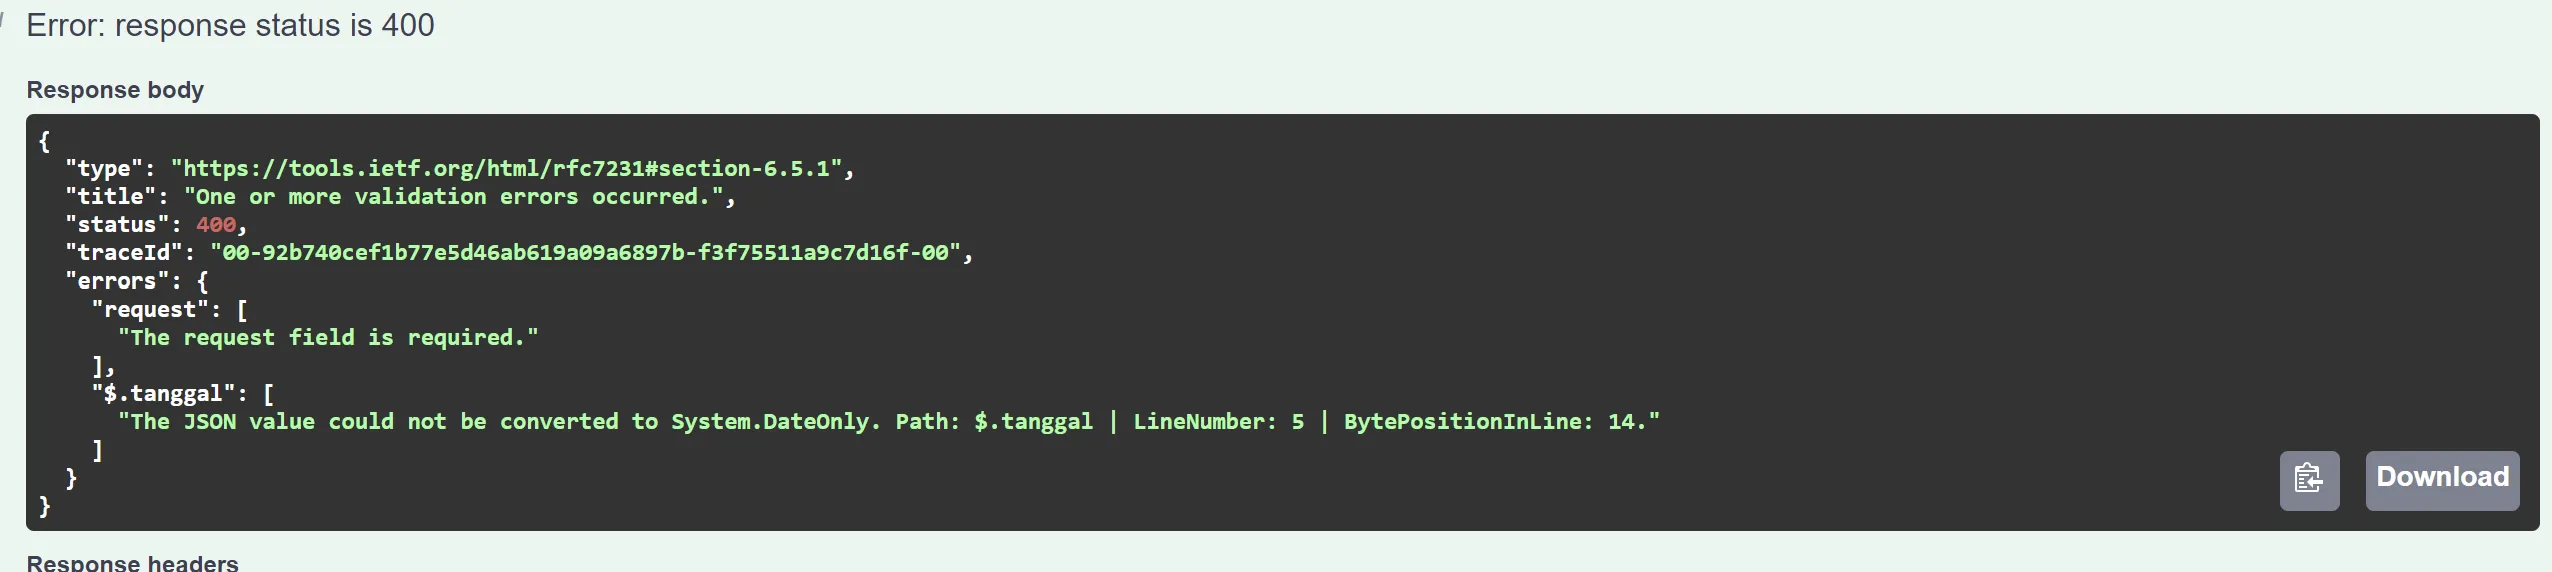
Task: Click the "title" key in JSON
Action: pyautogui.click(x=111, y=197)
